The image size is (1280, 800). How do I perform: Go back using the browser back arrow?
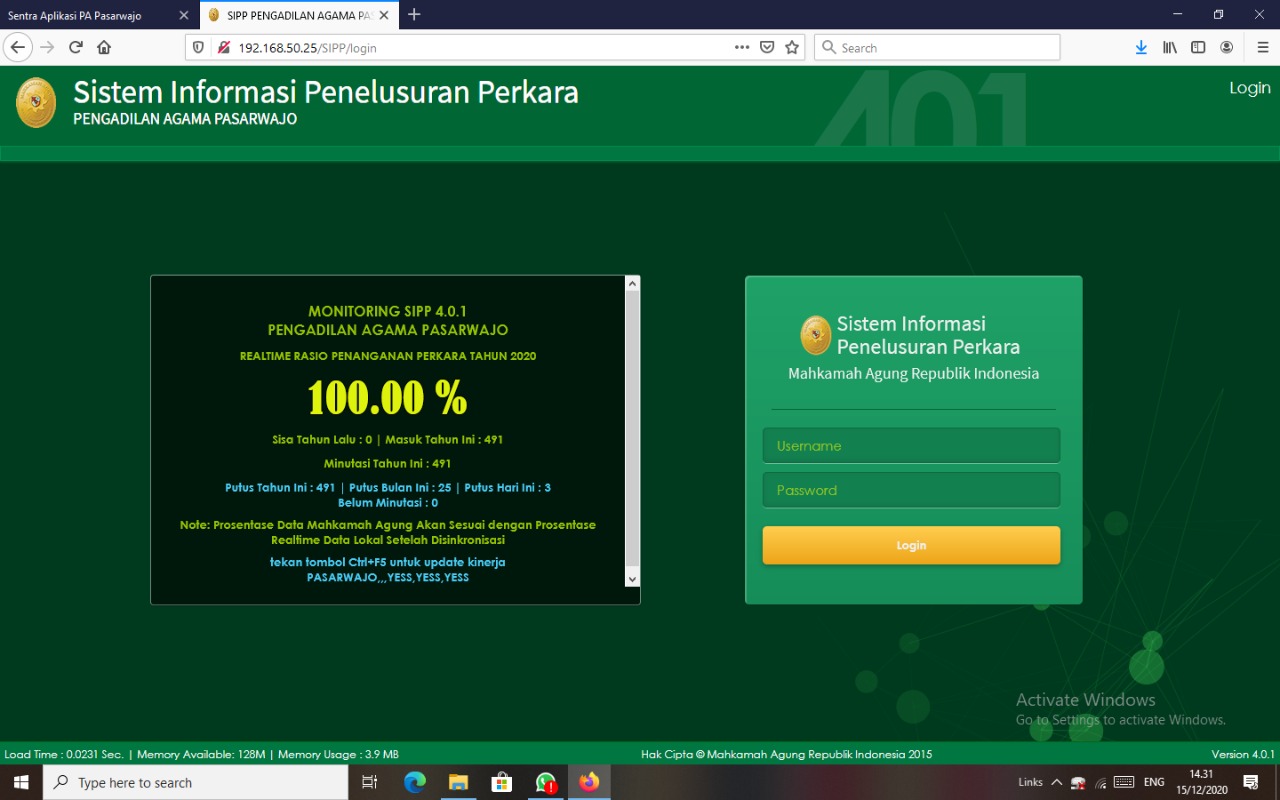point(18,47)
